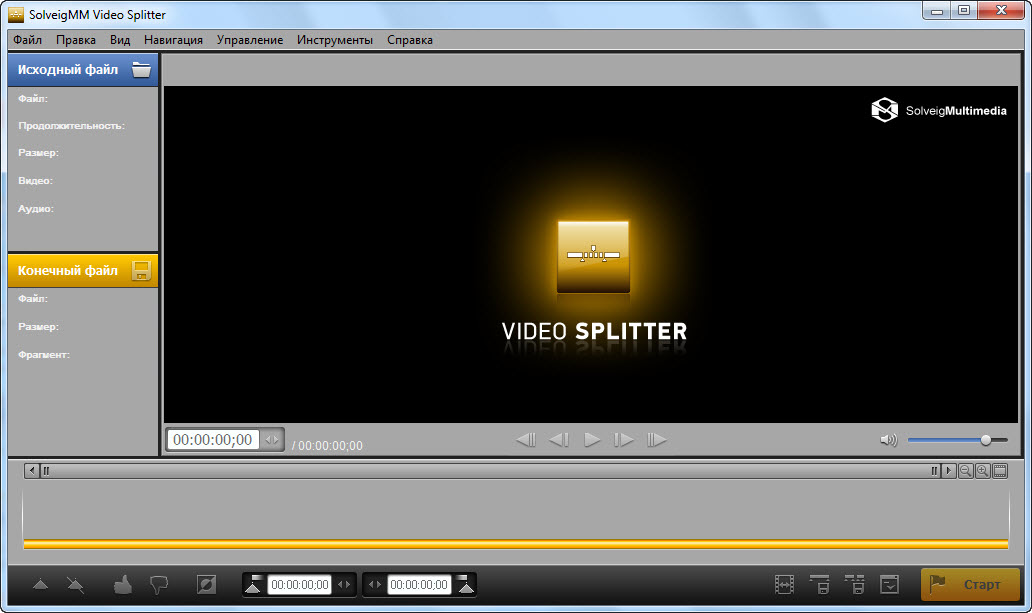1032x613 pixels.
Task: Save selected fragment as single file icon
Action: click(x=819, y=584)
